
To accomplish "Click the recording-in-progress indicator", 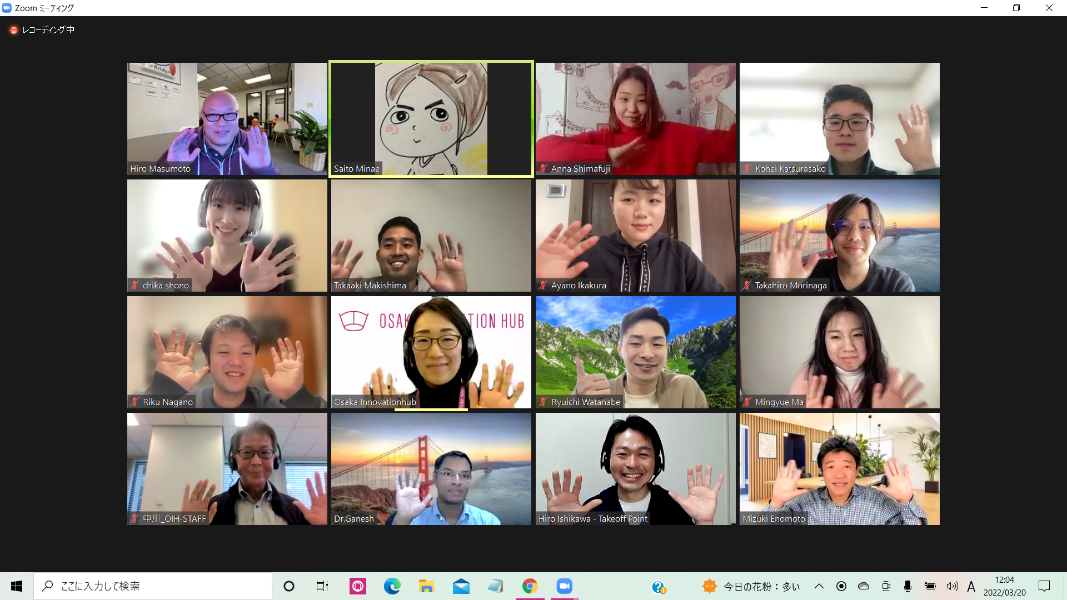I will point(42,30).
